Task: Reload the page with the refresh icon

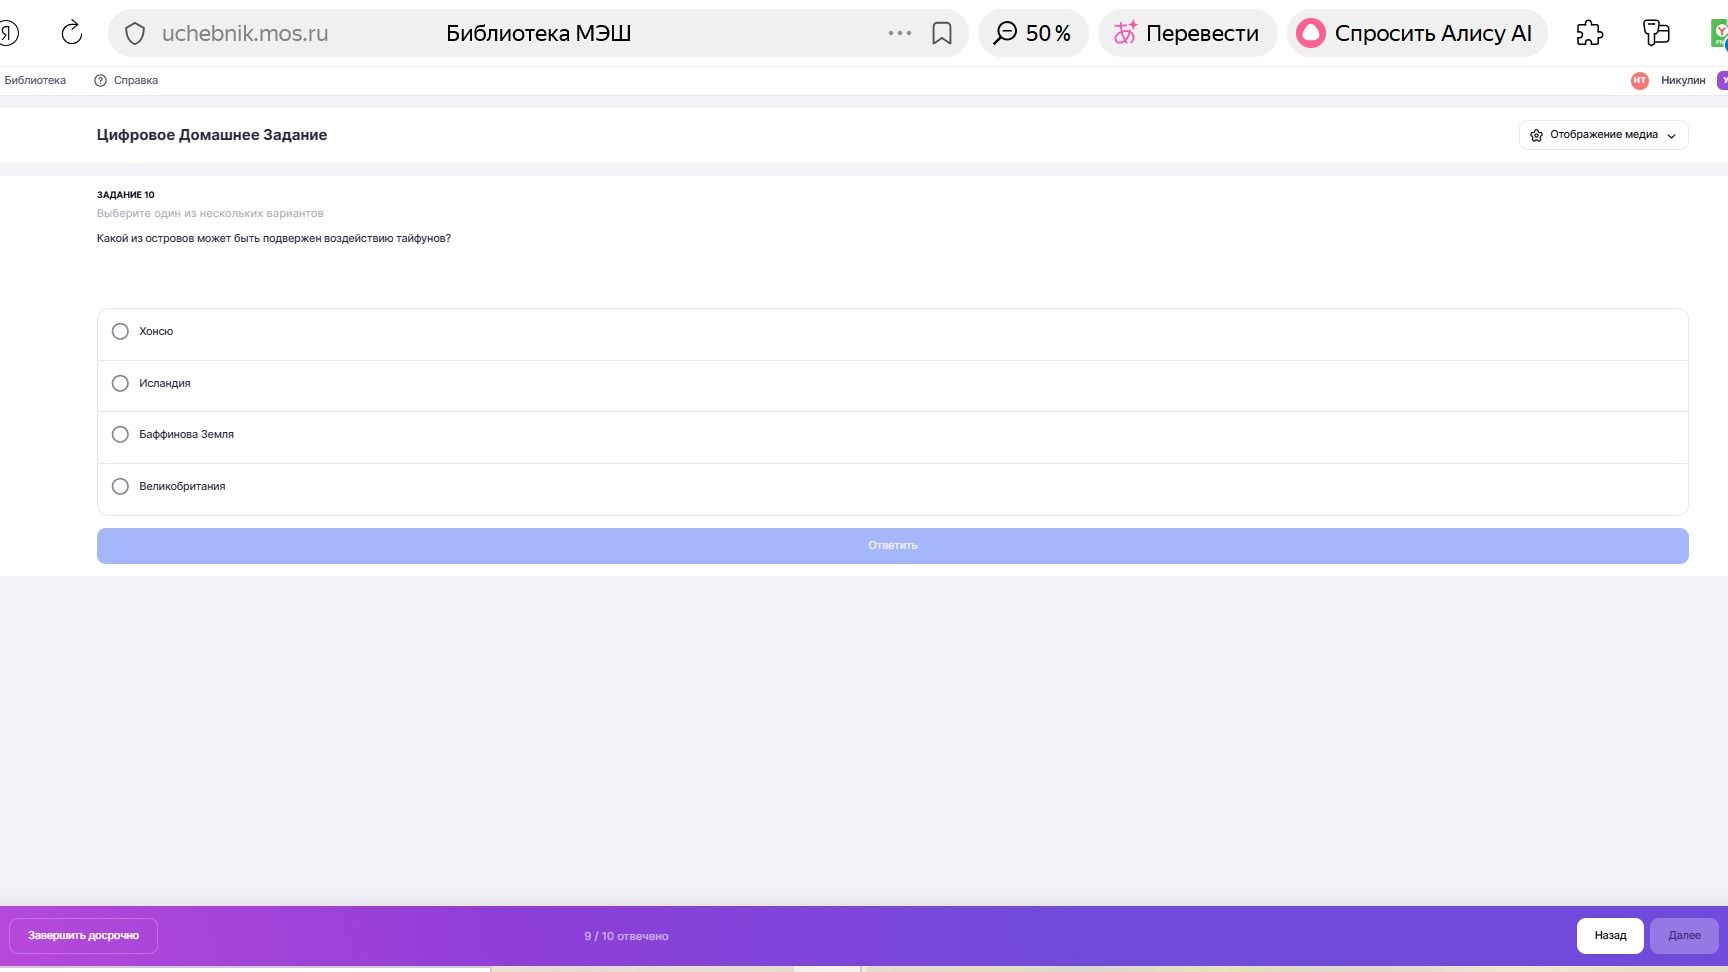Action: click(x=72, y=33)
